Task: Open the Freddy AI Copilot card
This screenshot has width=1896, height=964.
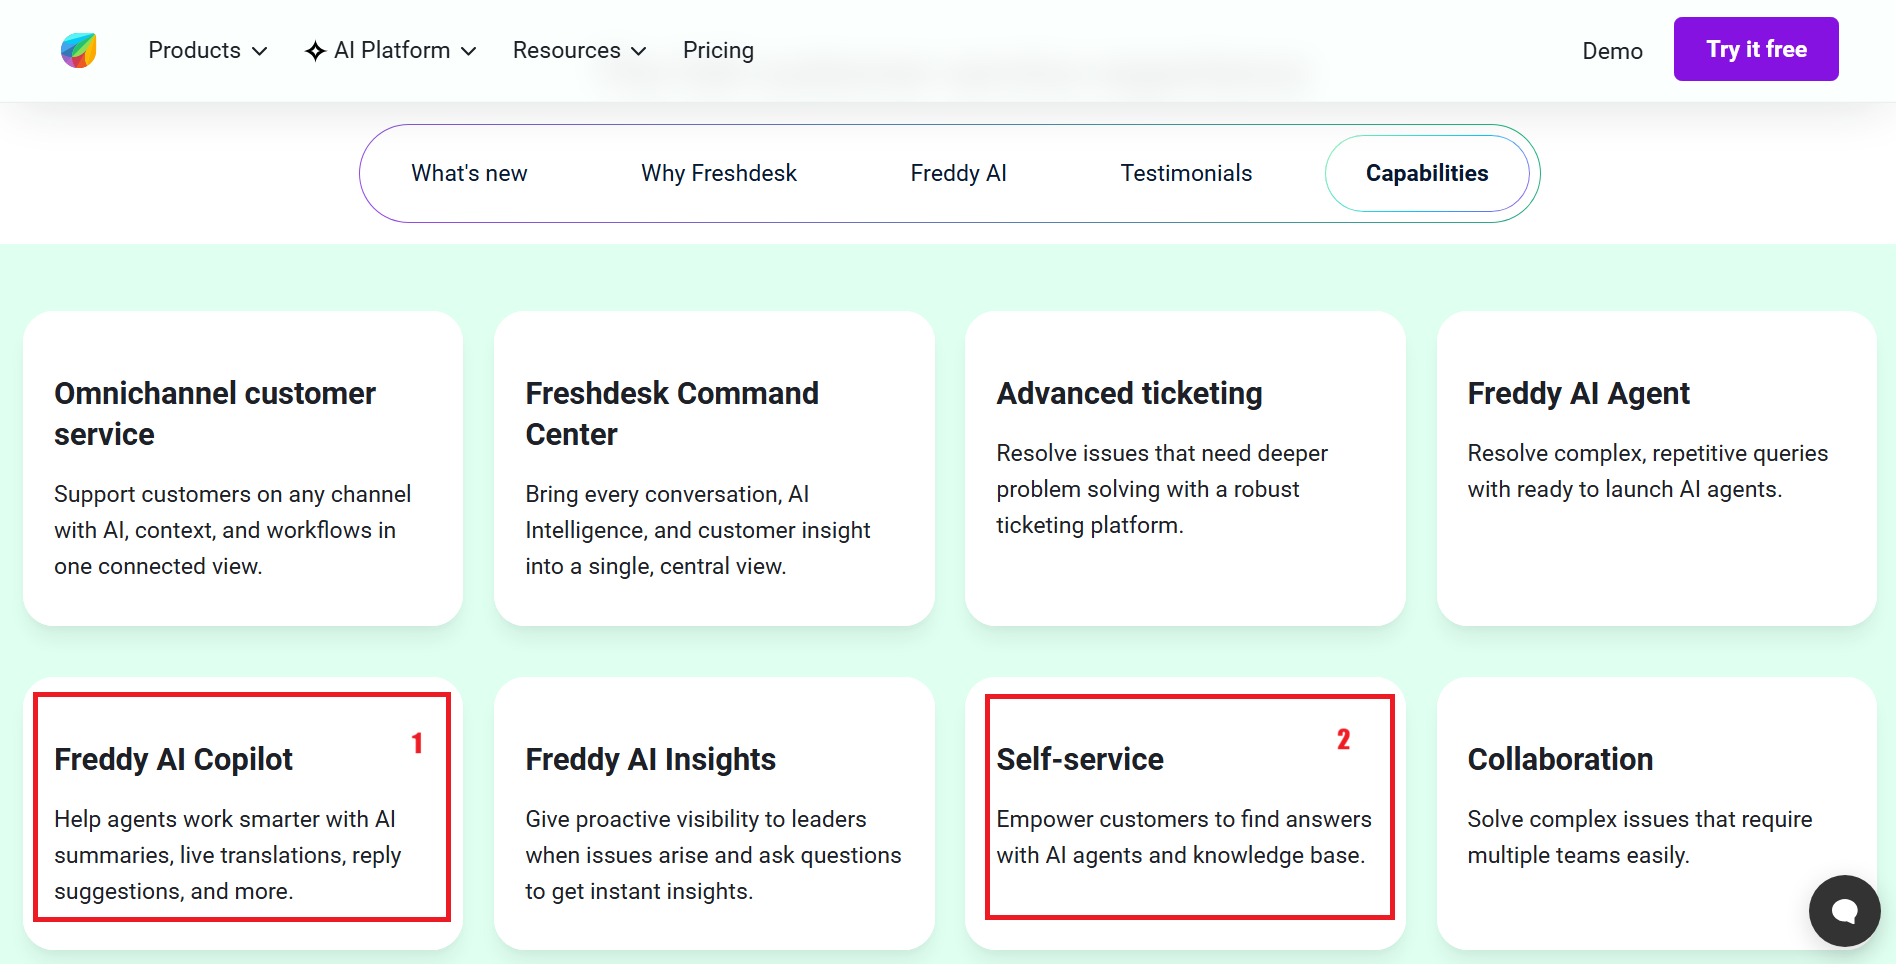Action: point(243,813)
